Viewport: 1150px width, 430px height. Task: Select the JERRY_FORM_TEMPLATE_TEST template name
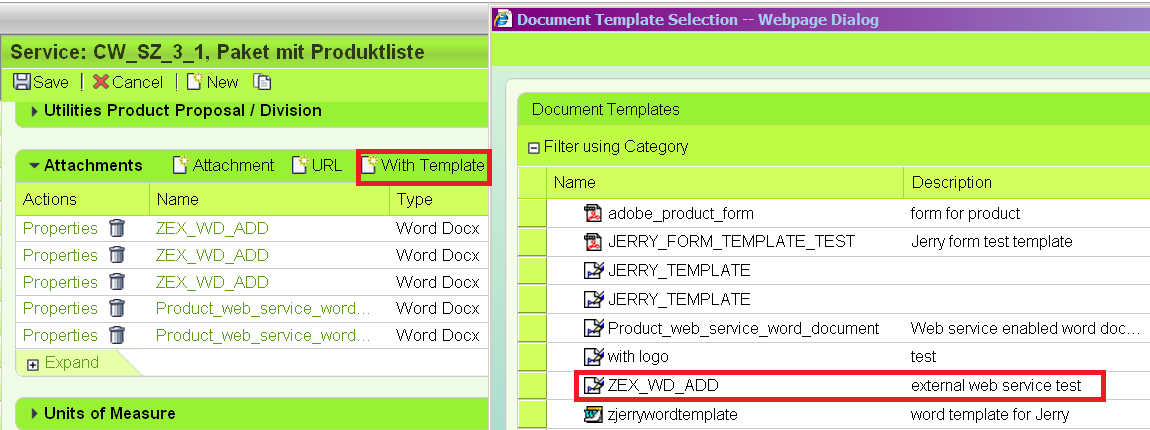[731, 241]
